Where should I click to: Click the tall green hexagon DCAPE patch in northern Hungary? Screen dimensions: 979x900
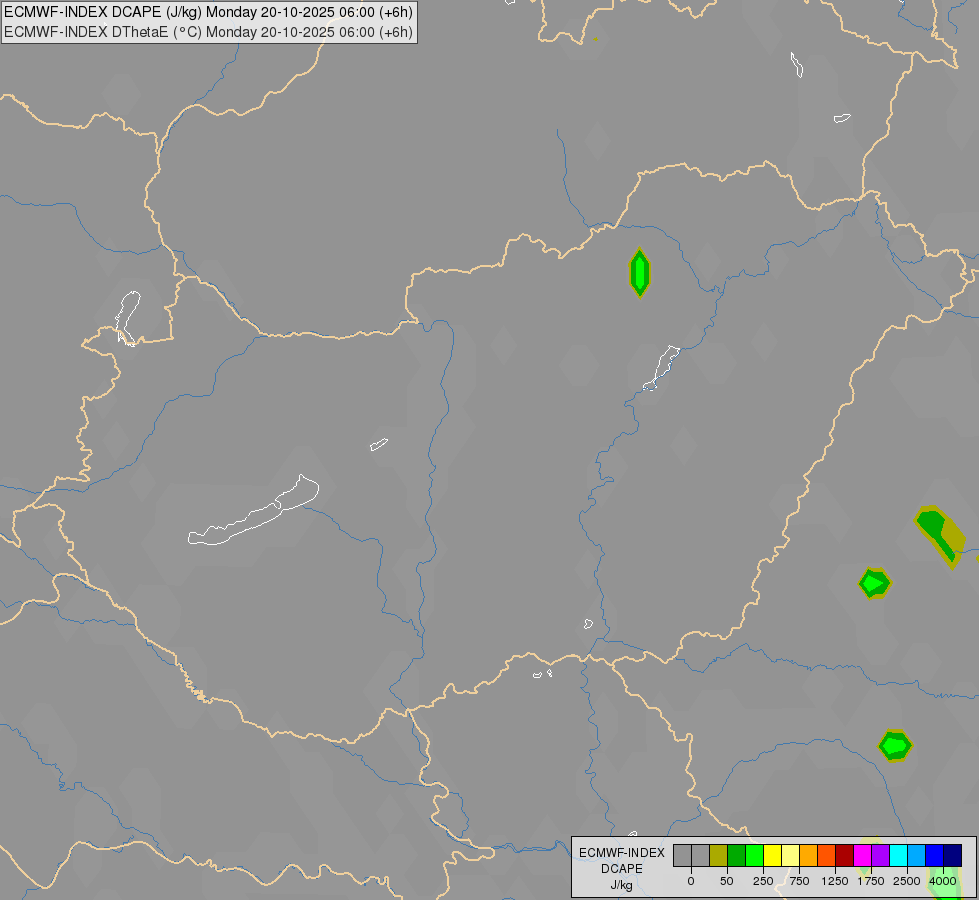coord(639,273)
